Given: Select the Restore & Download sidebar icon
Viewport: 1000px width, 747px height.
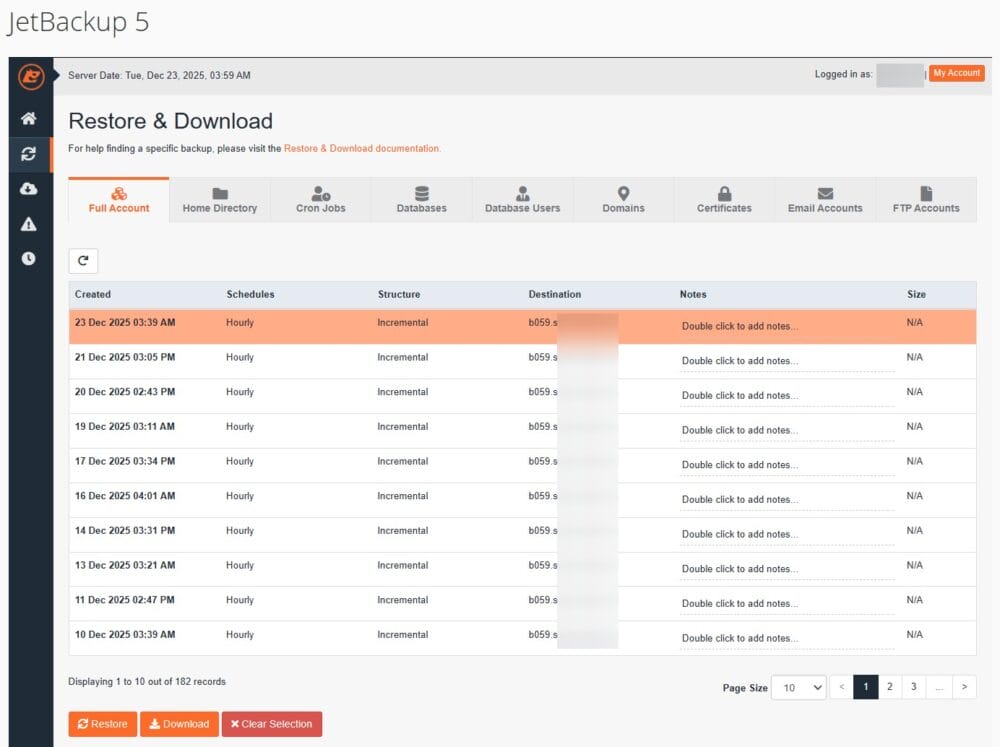Looking at the screenshot, I should tap(29, 154).
